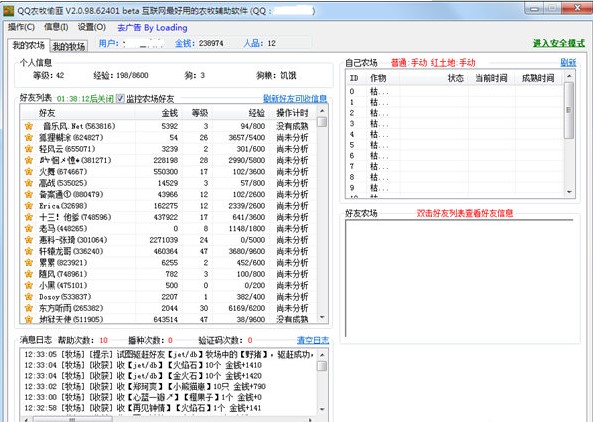Image resolution: width=593 pixels, height=422 pixels.
Task: Select own farm row with ID 9
Action: tap(455, 188)
